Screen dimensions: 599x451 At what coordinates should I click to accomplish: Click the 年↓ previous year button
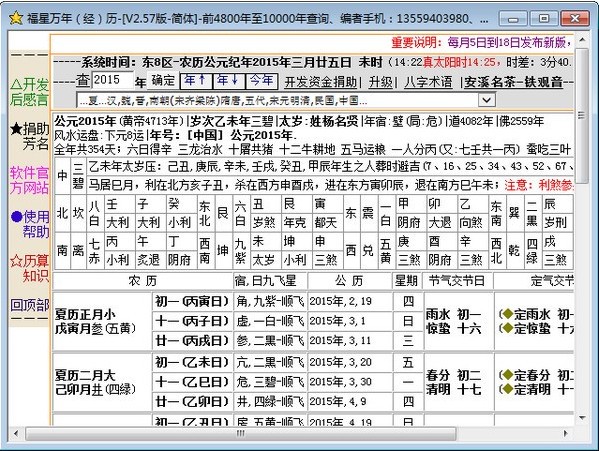click(x=228, y=80)
